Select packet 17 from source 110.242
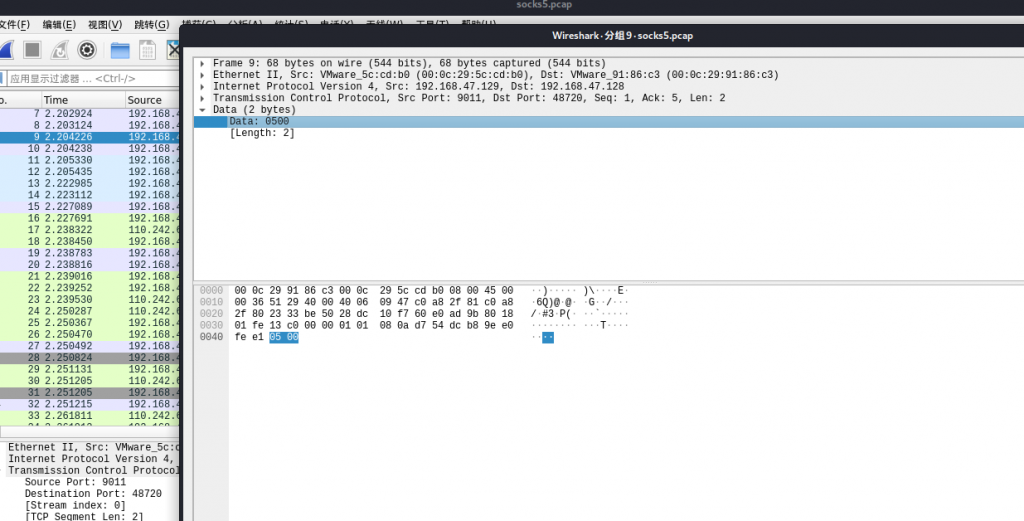Viewport: 1024px width, 521px height. point(89,230)
